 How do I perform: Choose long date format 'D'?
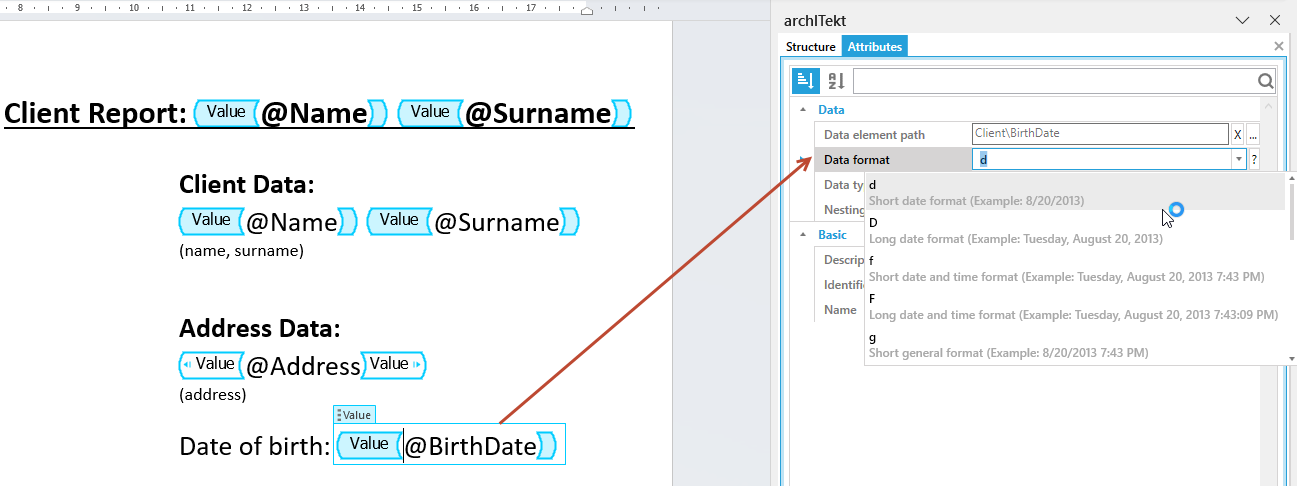click(1075, 230)
